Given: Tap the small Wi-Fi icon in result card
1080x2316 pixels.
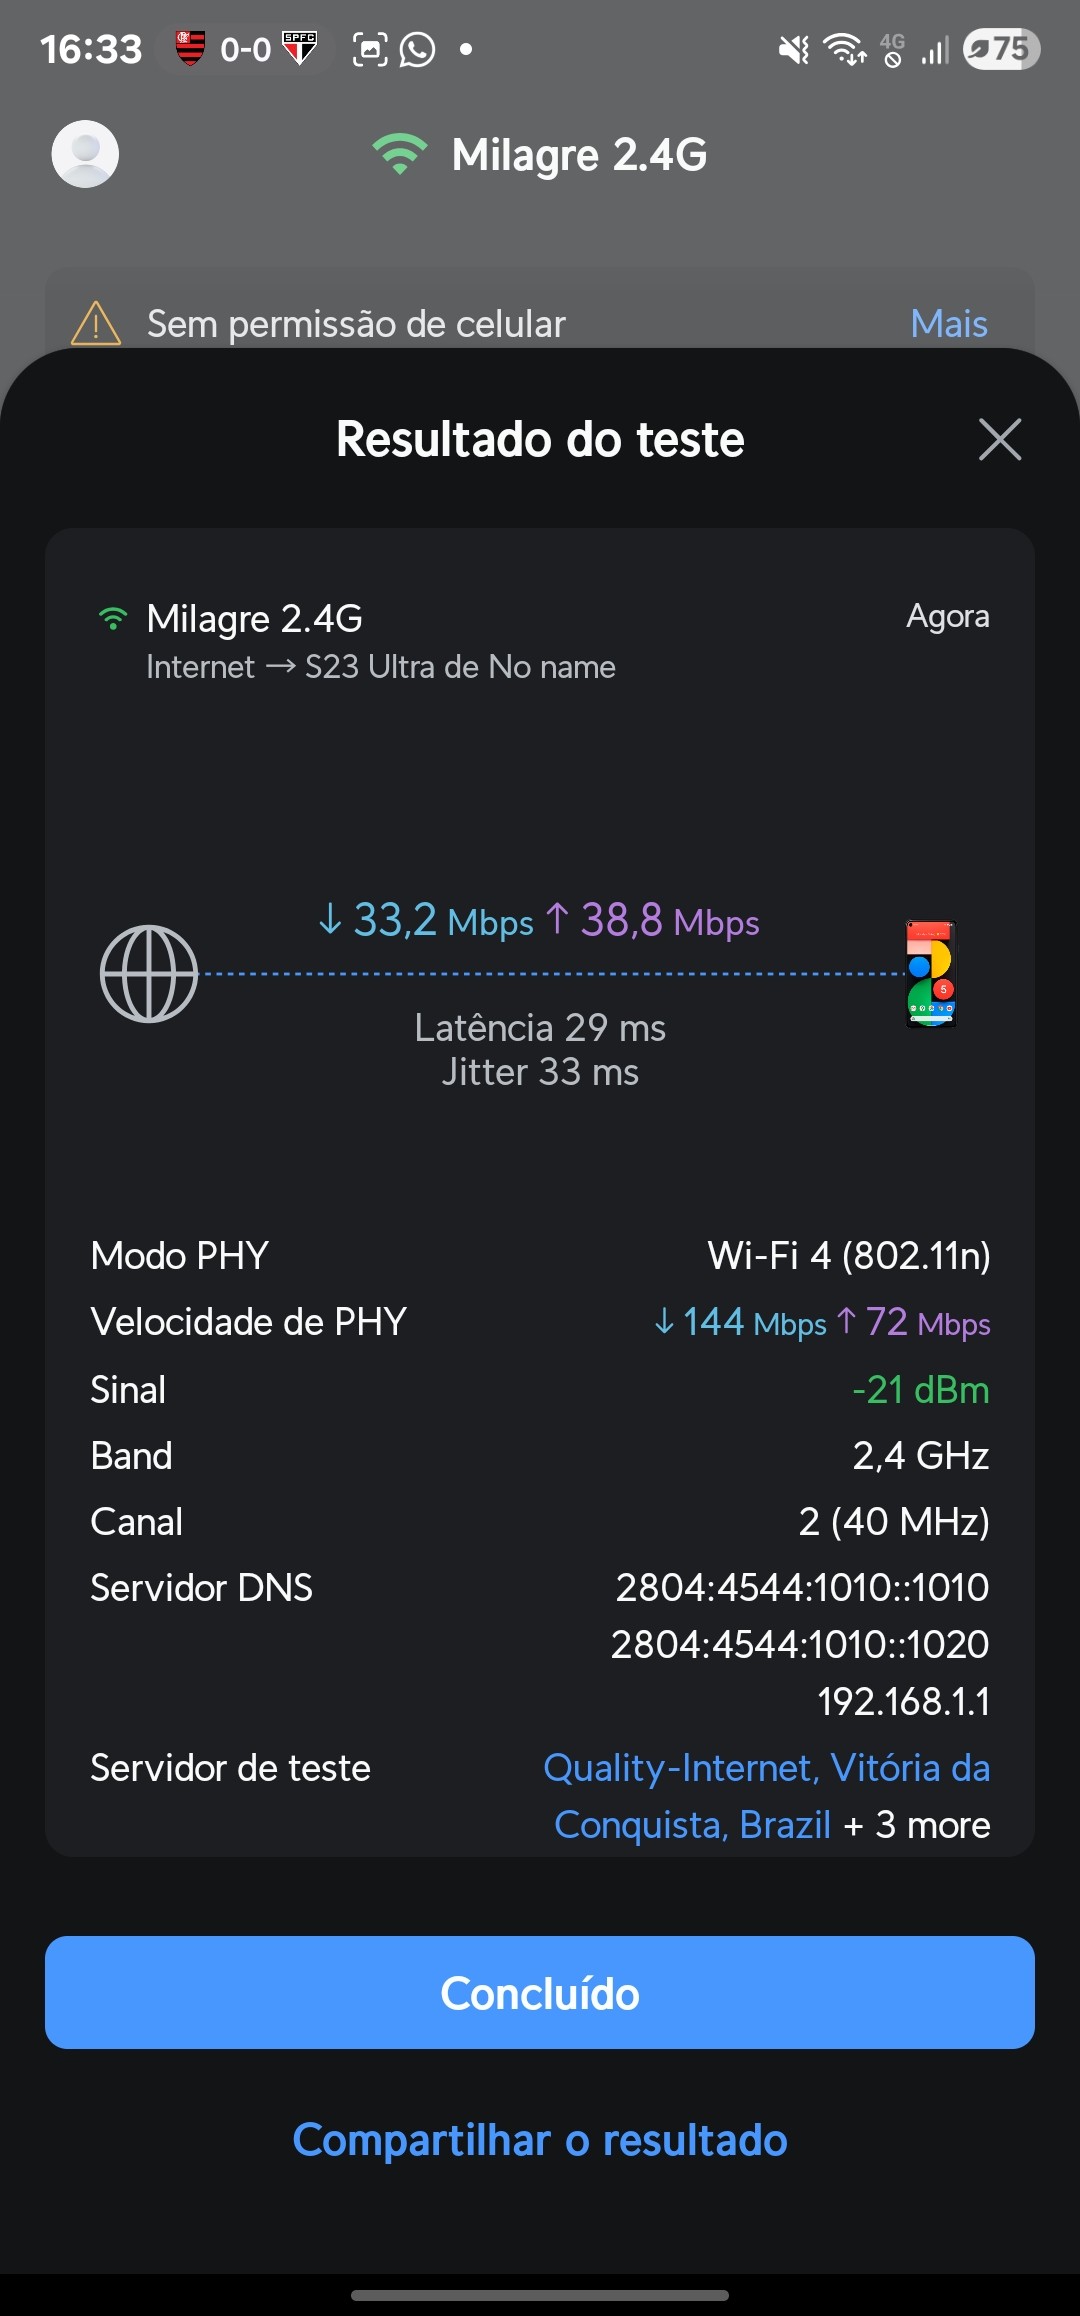Looking at the screenshot, I should (x=113, y=619).
